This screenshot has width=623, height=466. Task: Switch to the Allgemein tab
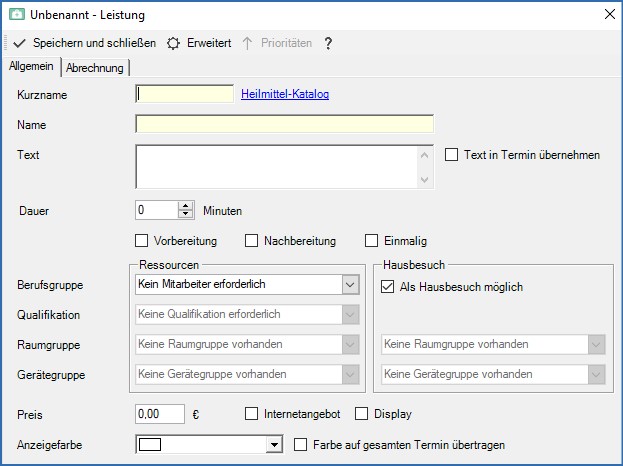tap(31, 66)
